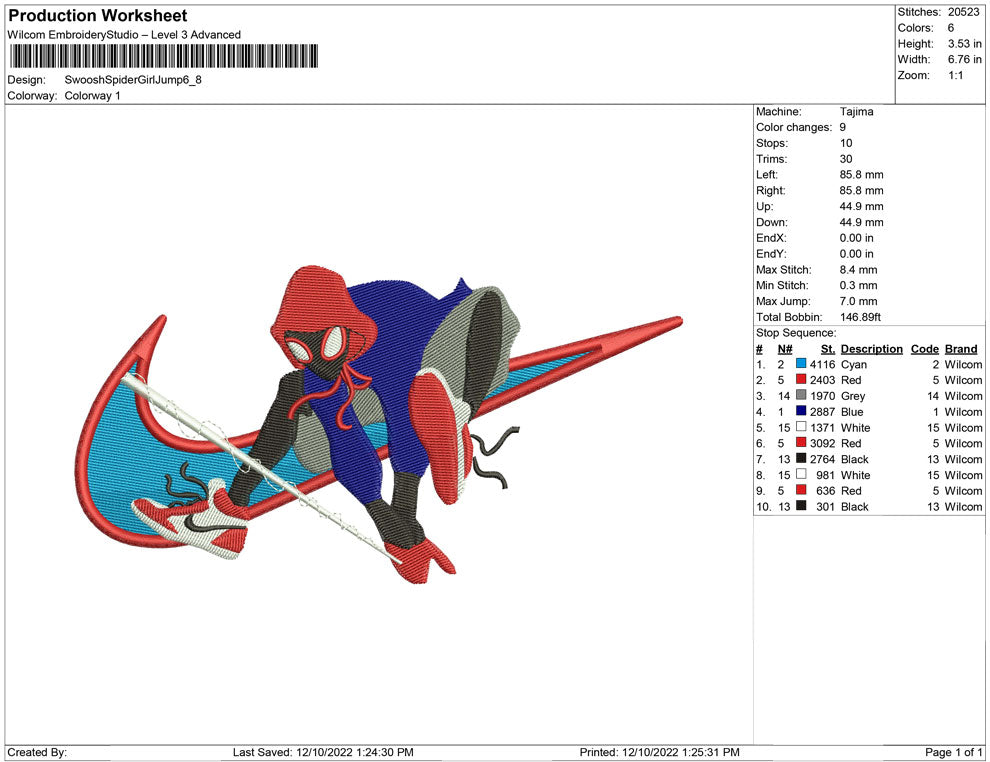Viewport: 990px width, 762px height.
Task: Click the Red swatch for stitch count 2403
Action: pos(801,379)
